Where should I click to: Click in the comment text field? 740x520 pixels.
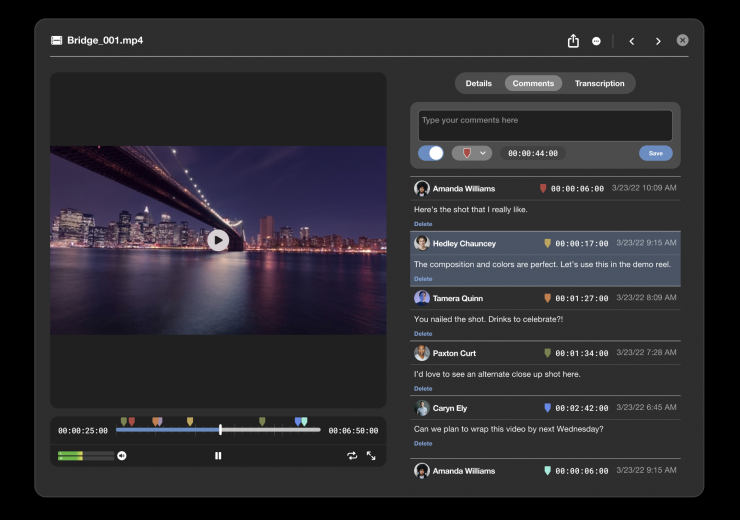545,125
